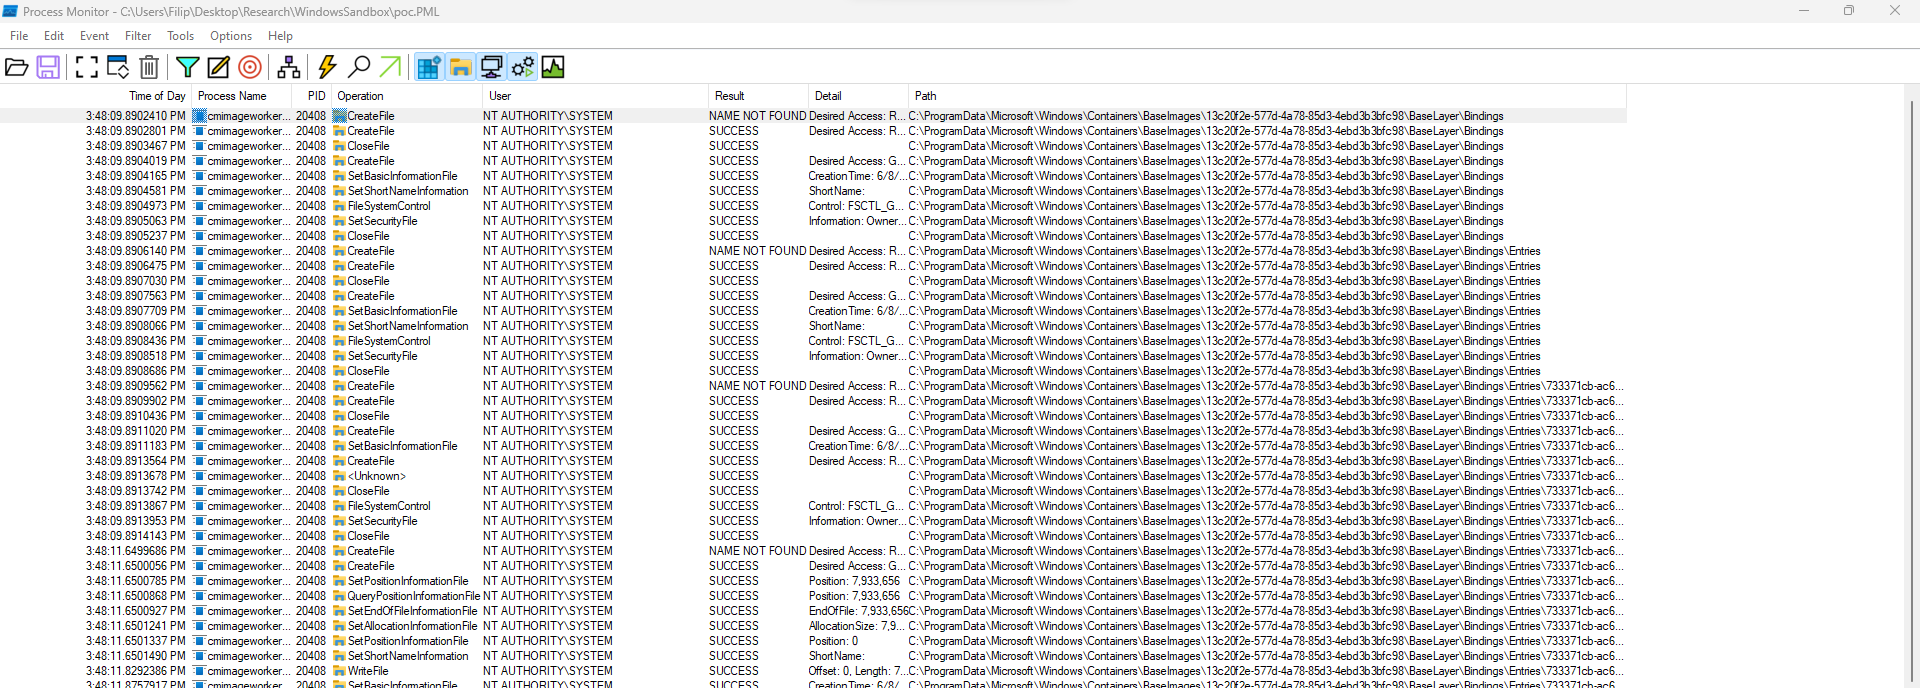Image resolution: width=1920 pixels, height=688 pixels.
Task: Open the Process Tree icon
Action: [x=289, y=67]
